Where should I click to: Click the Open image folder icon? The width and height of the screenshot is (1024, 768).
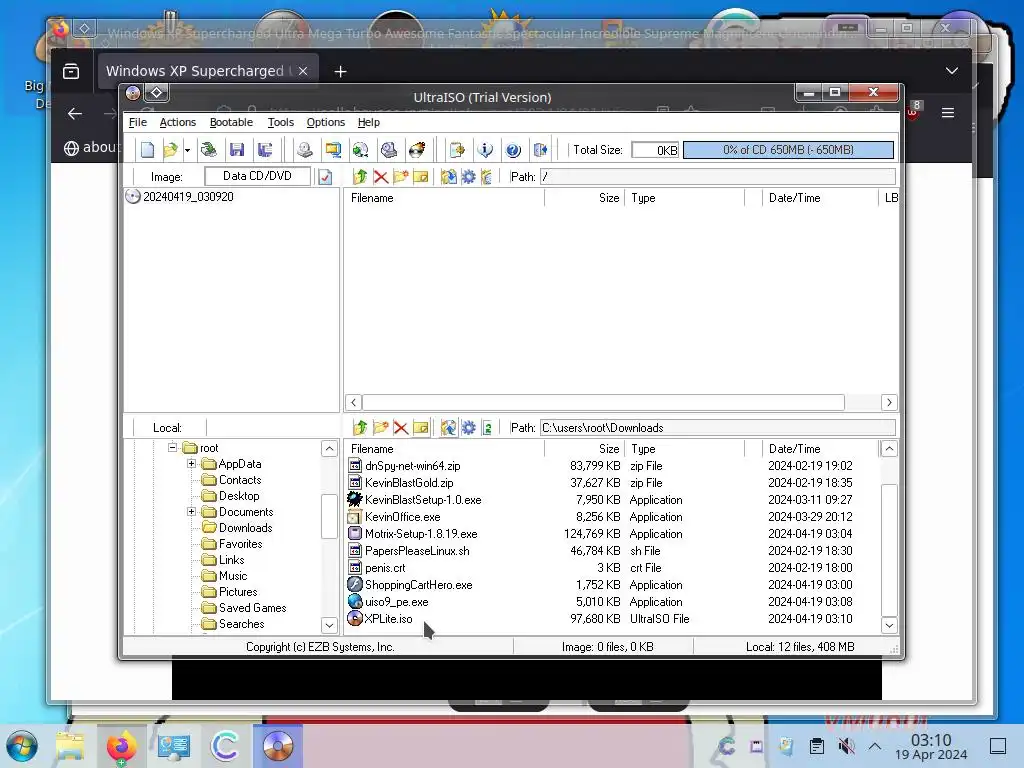(x=170, y=150)
